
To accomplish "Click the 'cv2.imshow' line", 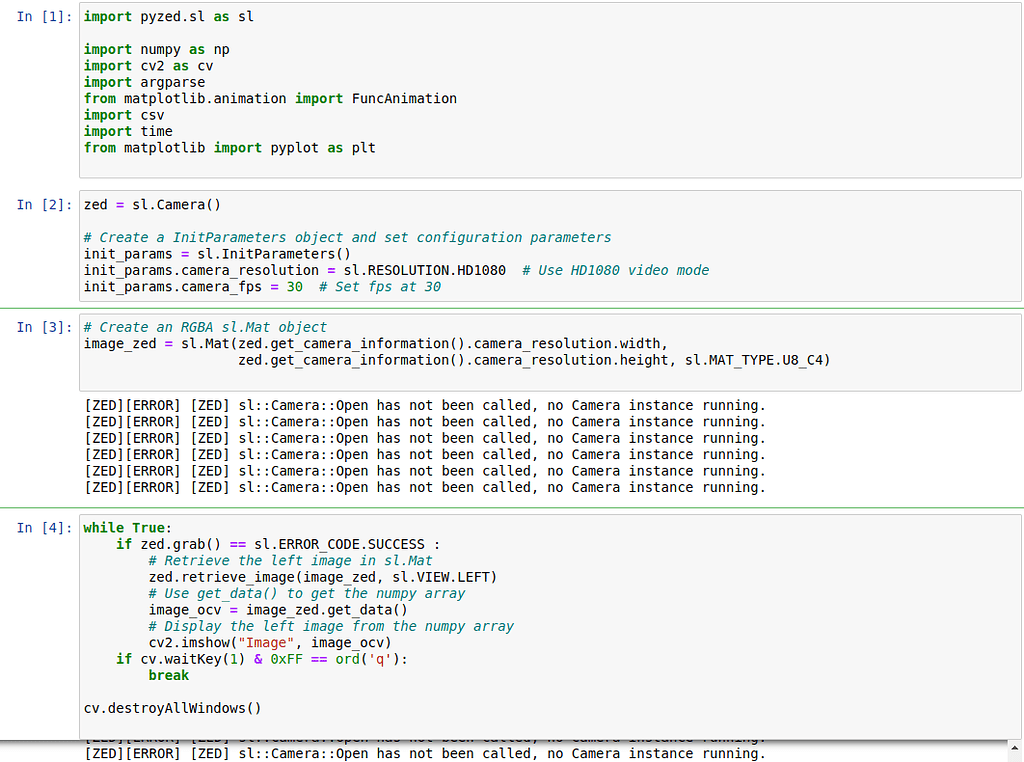I will click(x=270, y=643).
